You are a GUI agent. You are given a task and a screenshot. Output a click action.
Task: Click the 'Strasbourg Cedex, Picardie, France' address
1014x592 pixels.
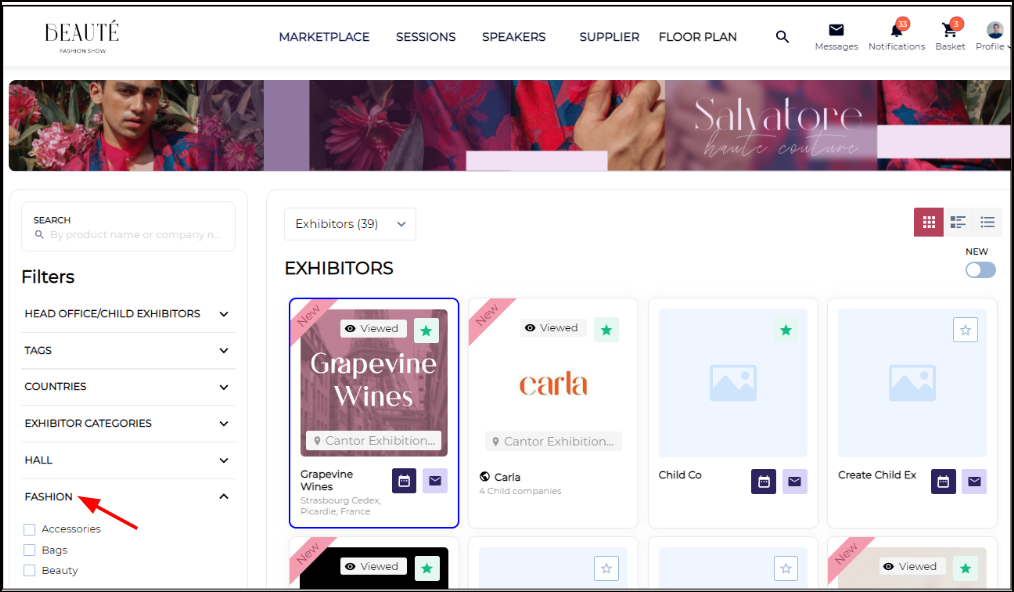[340, 506]
